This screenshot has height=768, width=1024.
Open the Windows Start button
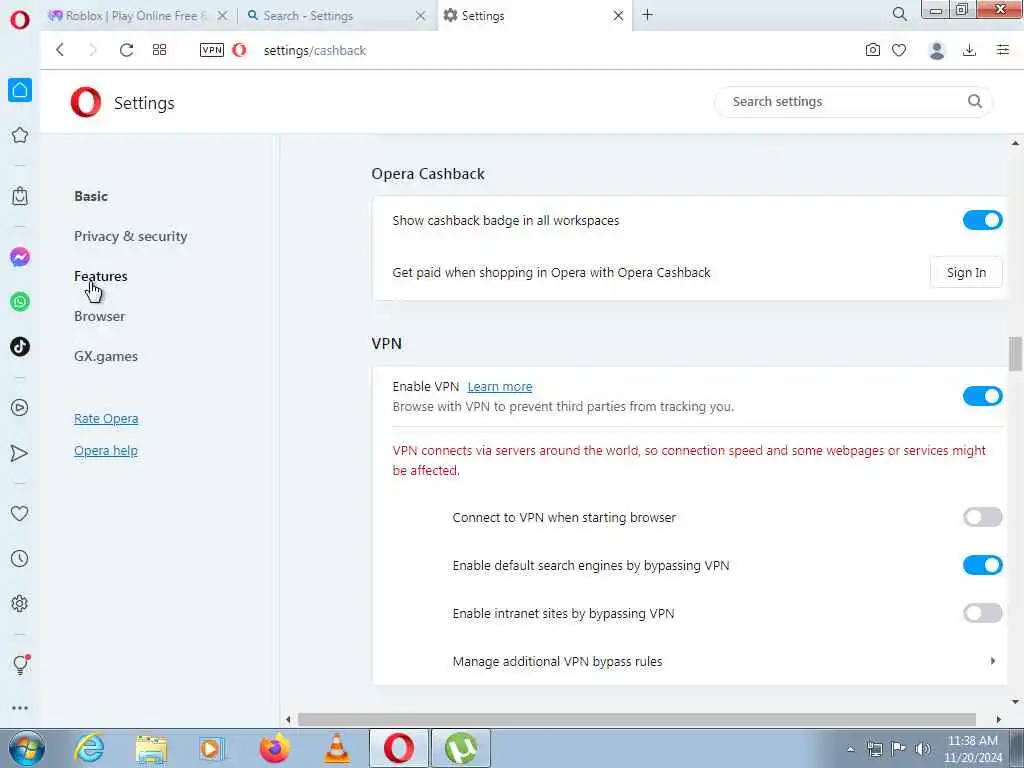click(27, 748)
